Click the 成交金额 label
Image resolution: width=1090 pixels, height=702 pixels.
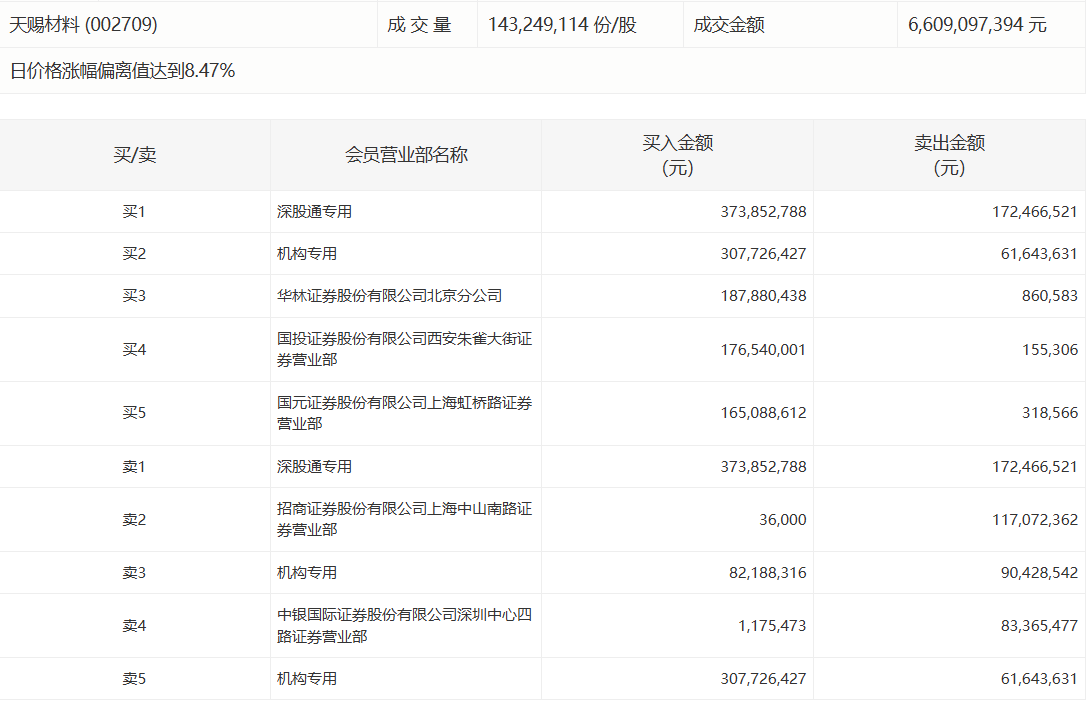pos(729,25)
